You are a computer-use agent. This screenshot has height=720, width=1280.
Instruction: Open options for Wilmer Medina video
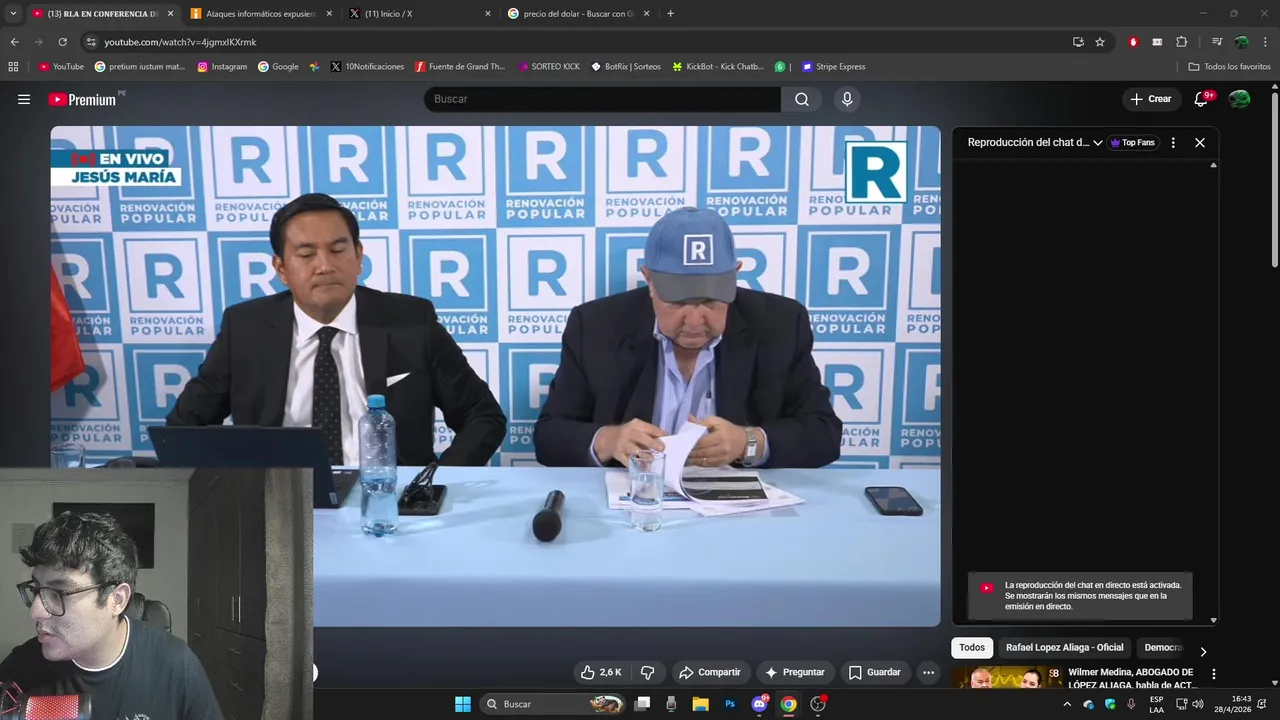pyautogui.click(x=1213, y=674)
